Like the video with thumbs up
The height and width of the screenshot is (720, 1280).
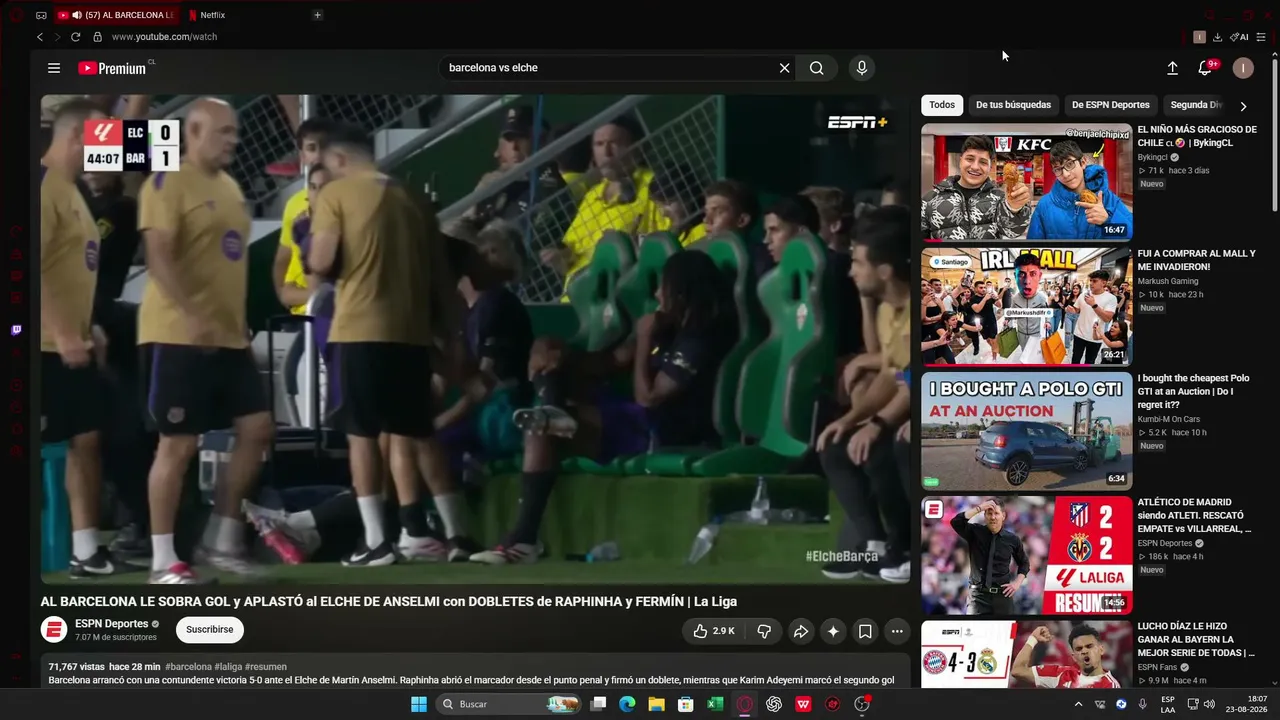click(x=714, y=631)
